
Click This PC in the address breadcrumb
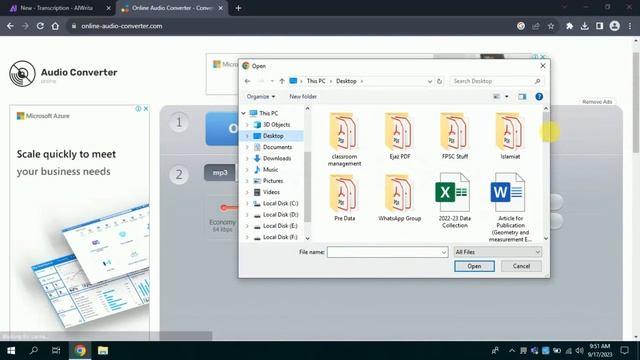click(316, 81)
